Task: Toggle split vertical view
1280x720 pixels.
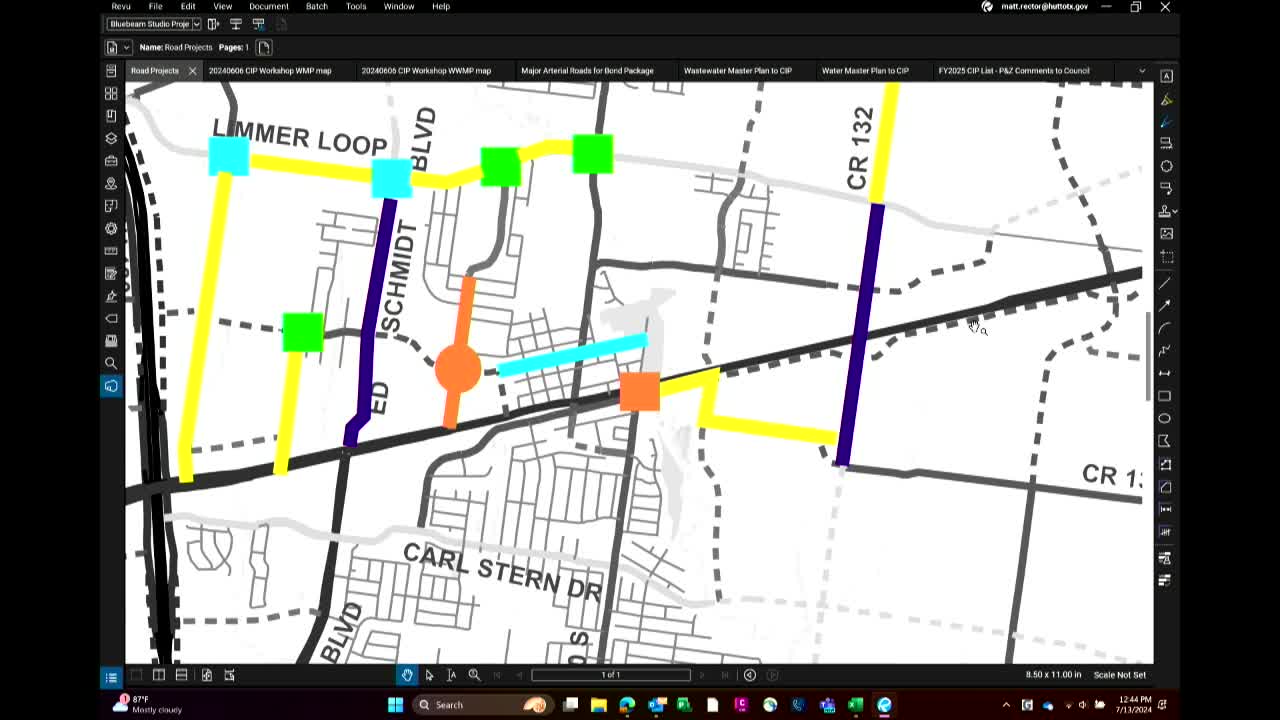Action: (159, 675)
